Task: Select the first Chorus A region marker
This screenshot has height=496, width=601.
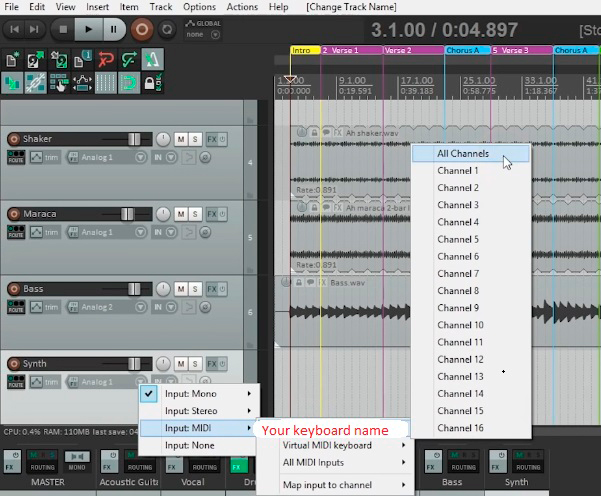Action: pyautogui.click(x=468, y=50)
